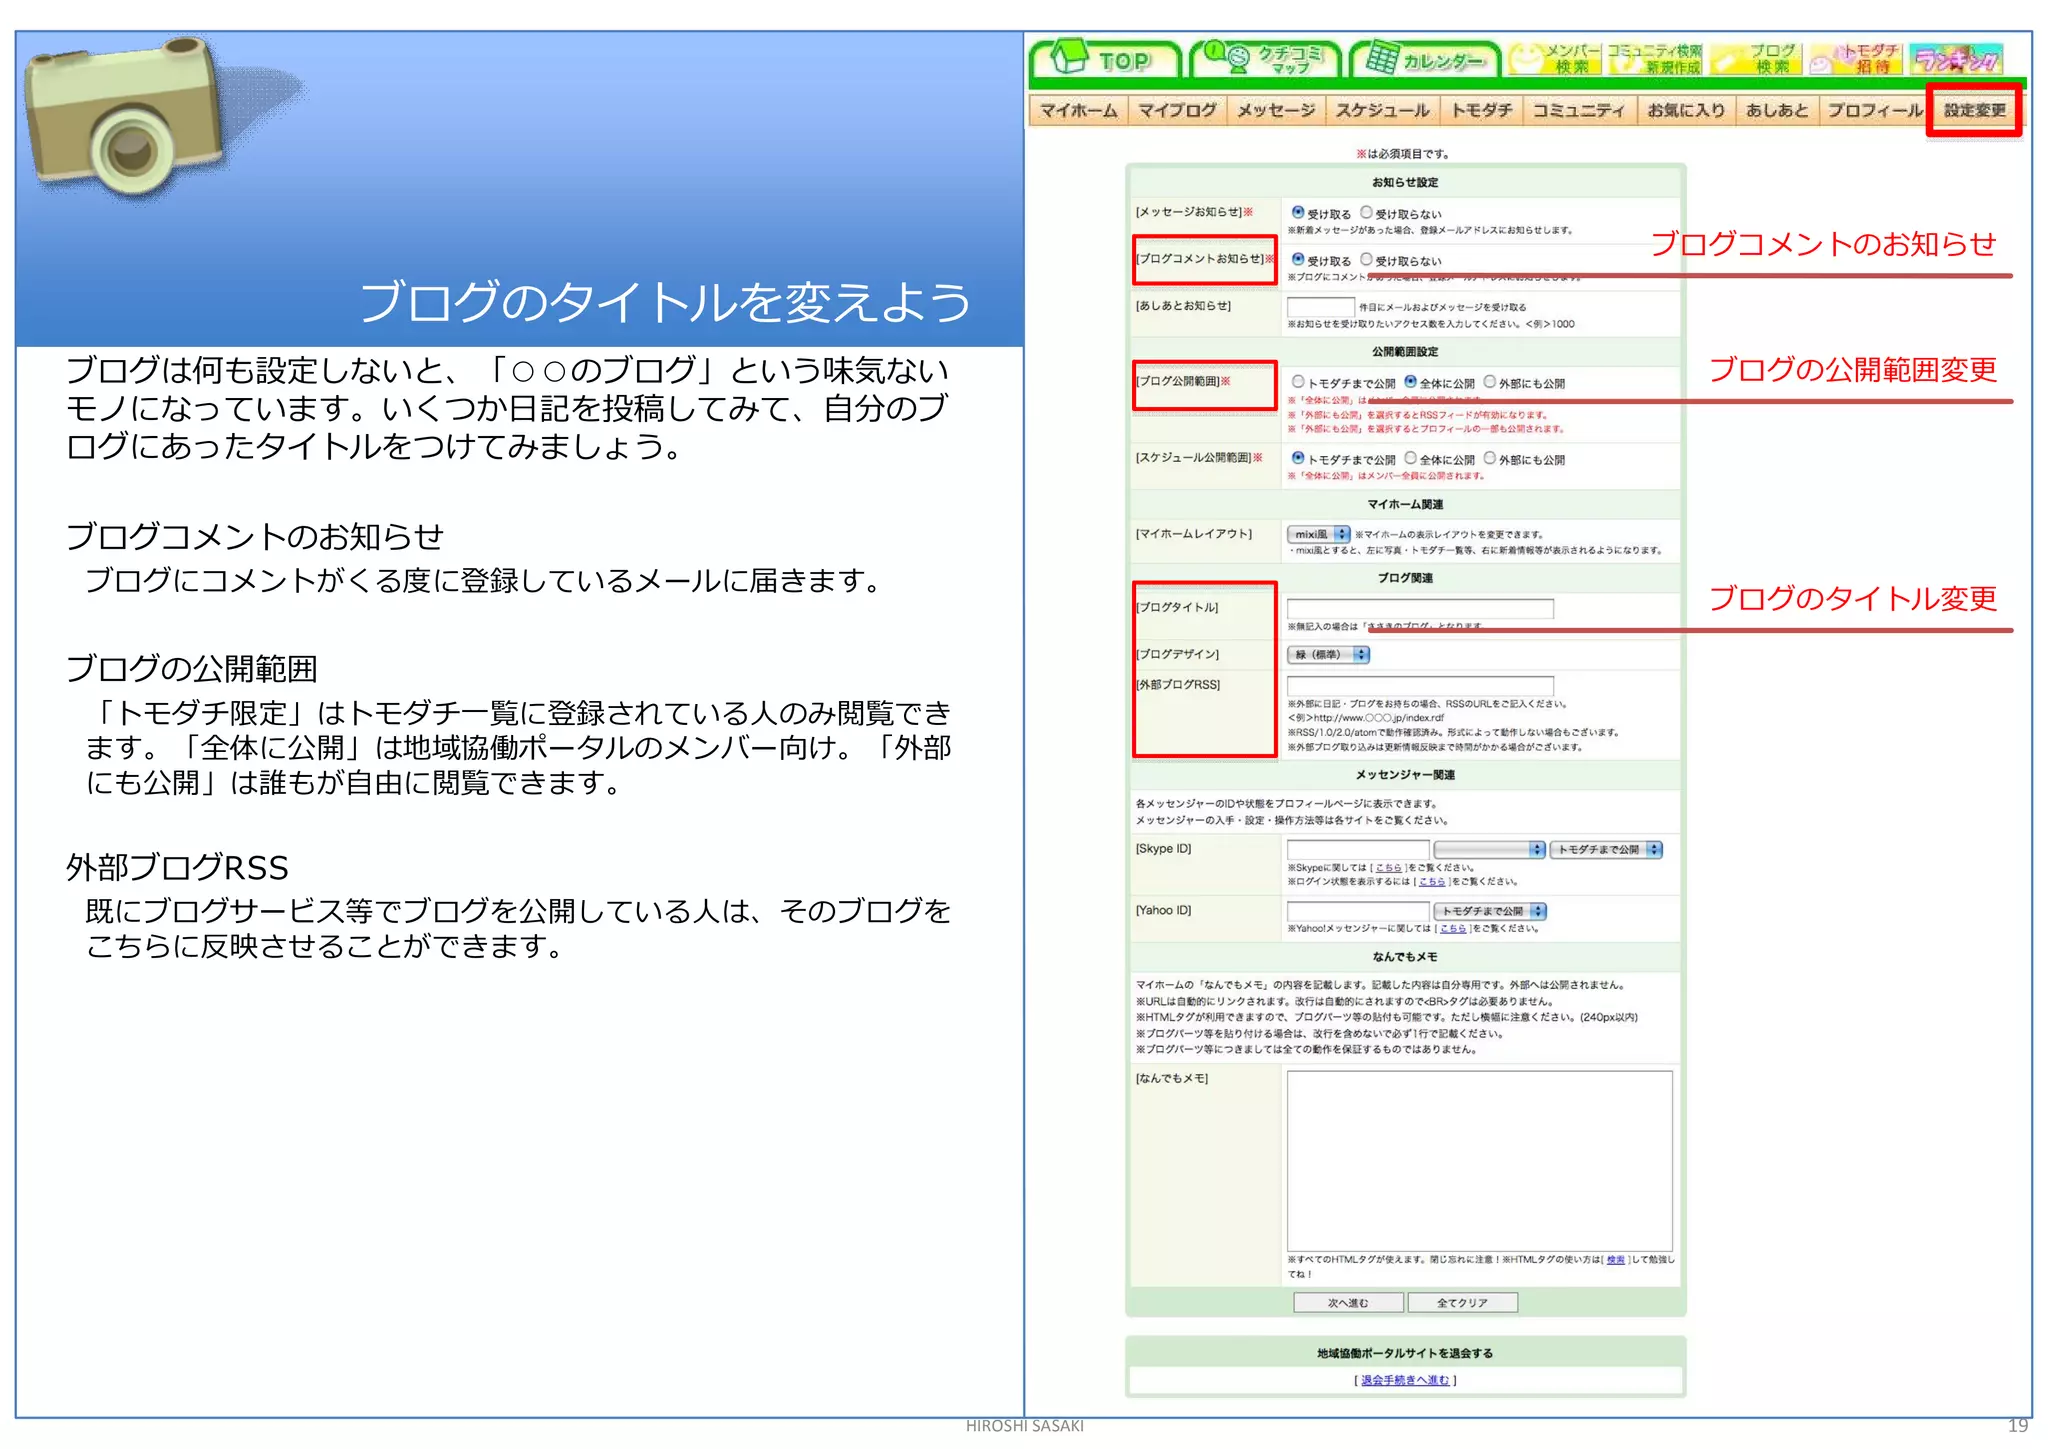Select 受け取る for ブログコメントお知らせ
Viewport: 2048px width, 1449px height.
click(1298, 260)
